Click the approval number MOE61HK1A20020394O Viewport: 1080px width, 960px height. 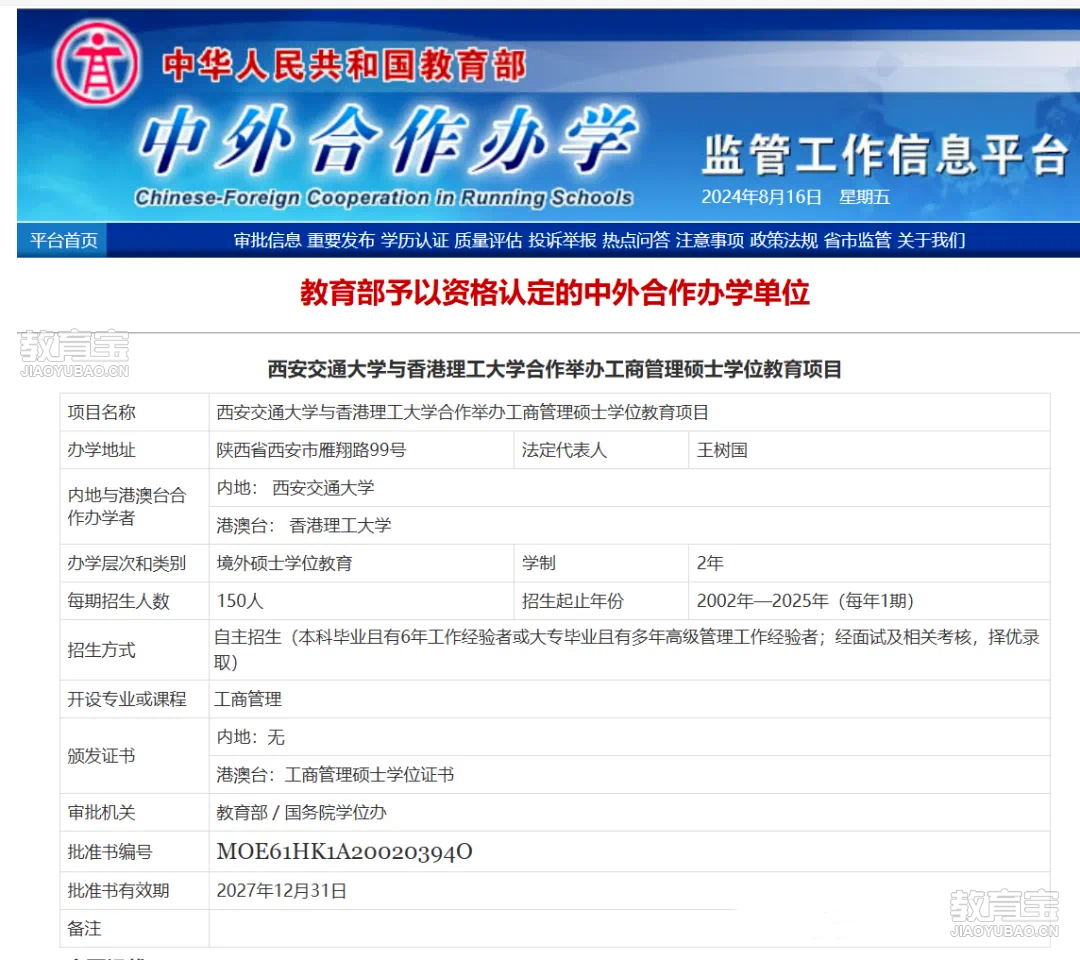[344, 852]
